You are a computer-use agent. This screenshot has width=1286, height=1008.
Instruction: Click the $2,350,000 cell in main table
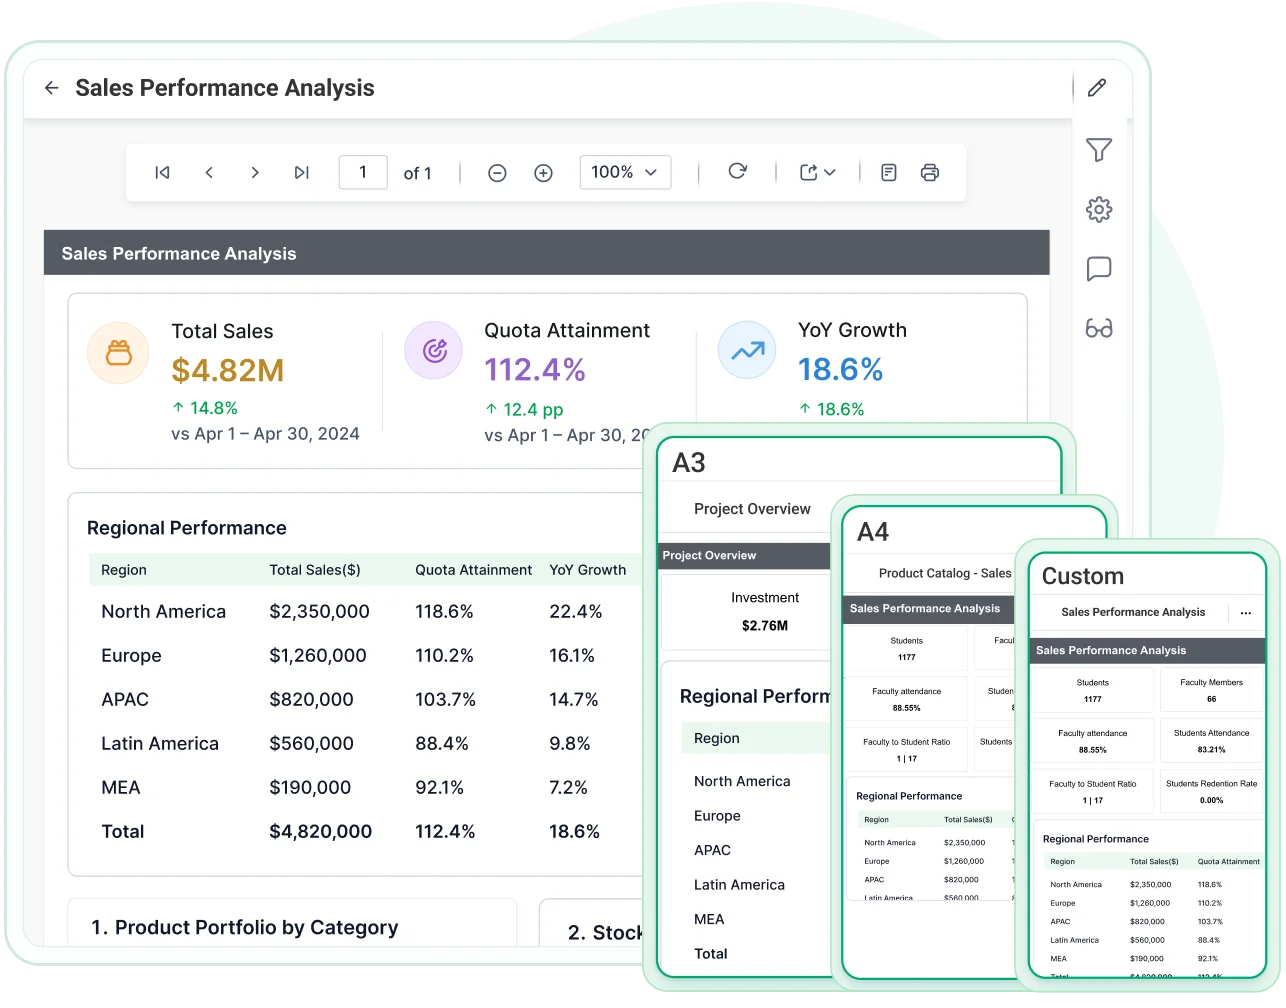coord(320,612)
